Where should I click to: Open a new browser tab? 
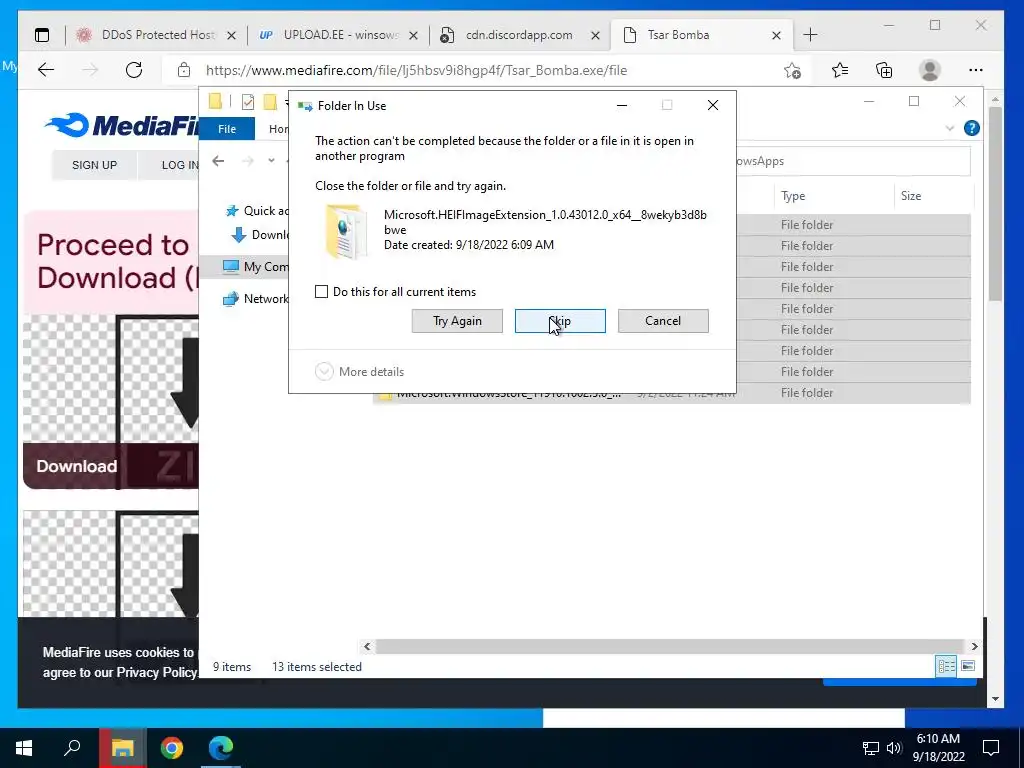click(x=810, y=35)
